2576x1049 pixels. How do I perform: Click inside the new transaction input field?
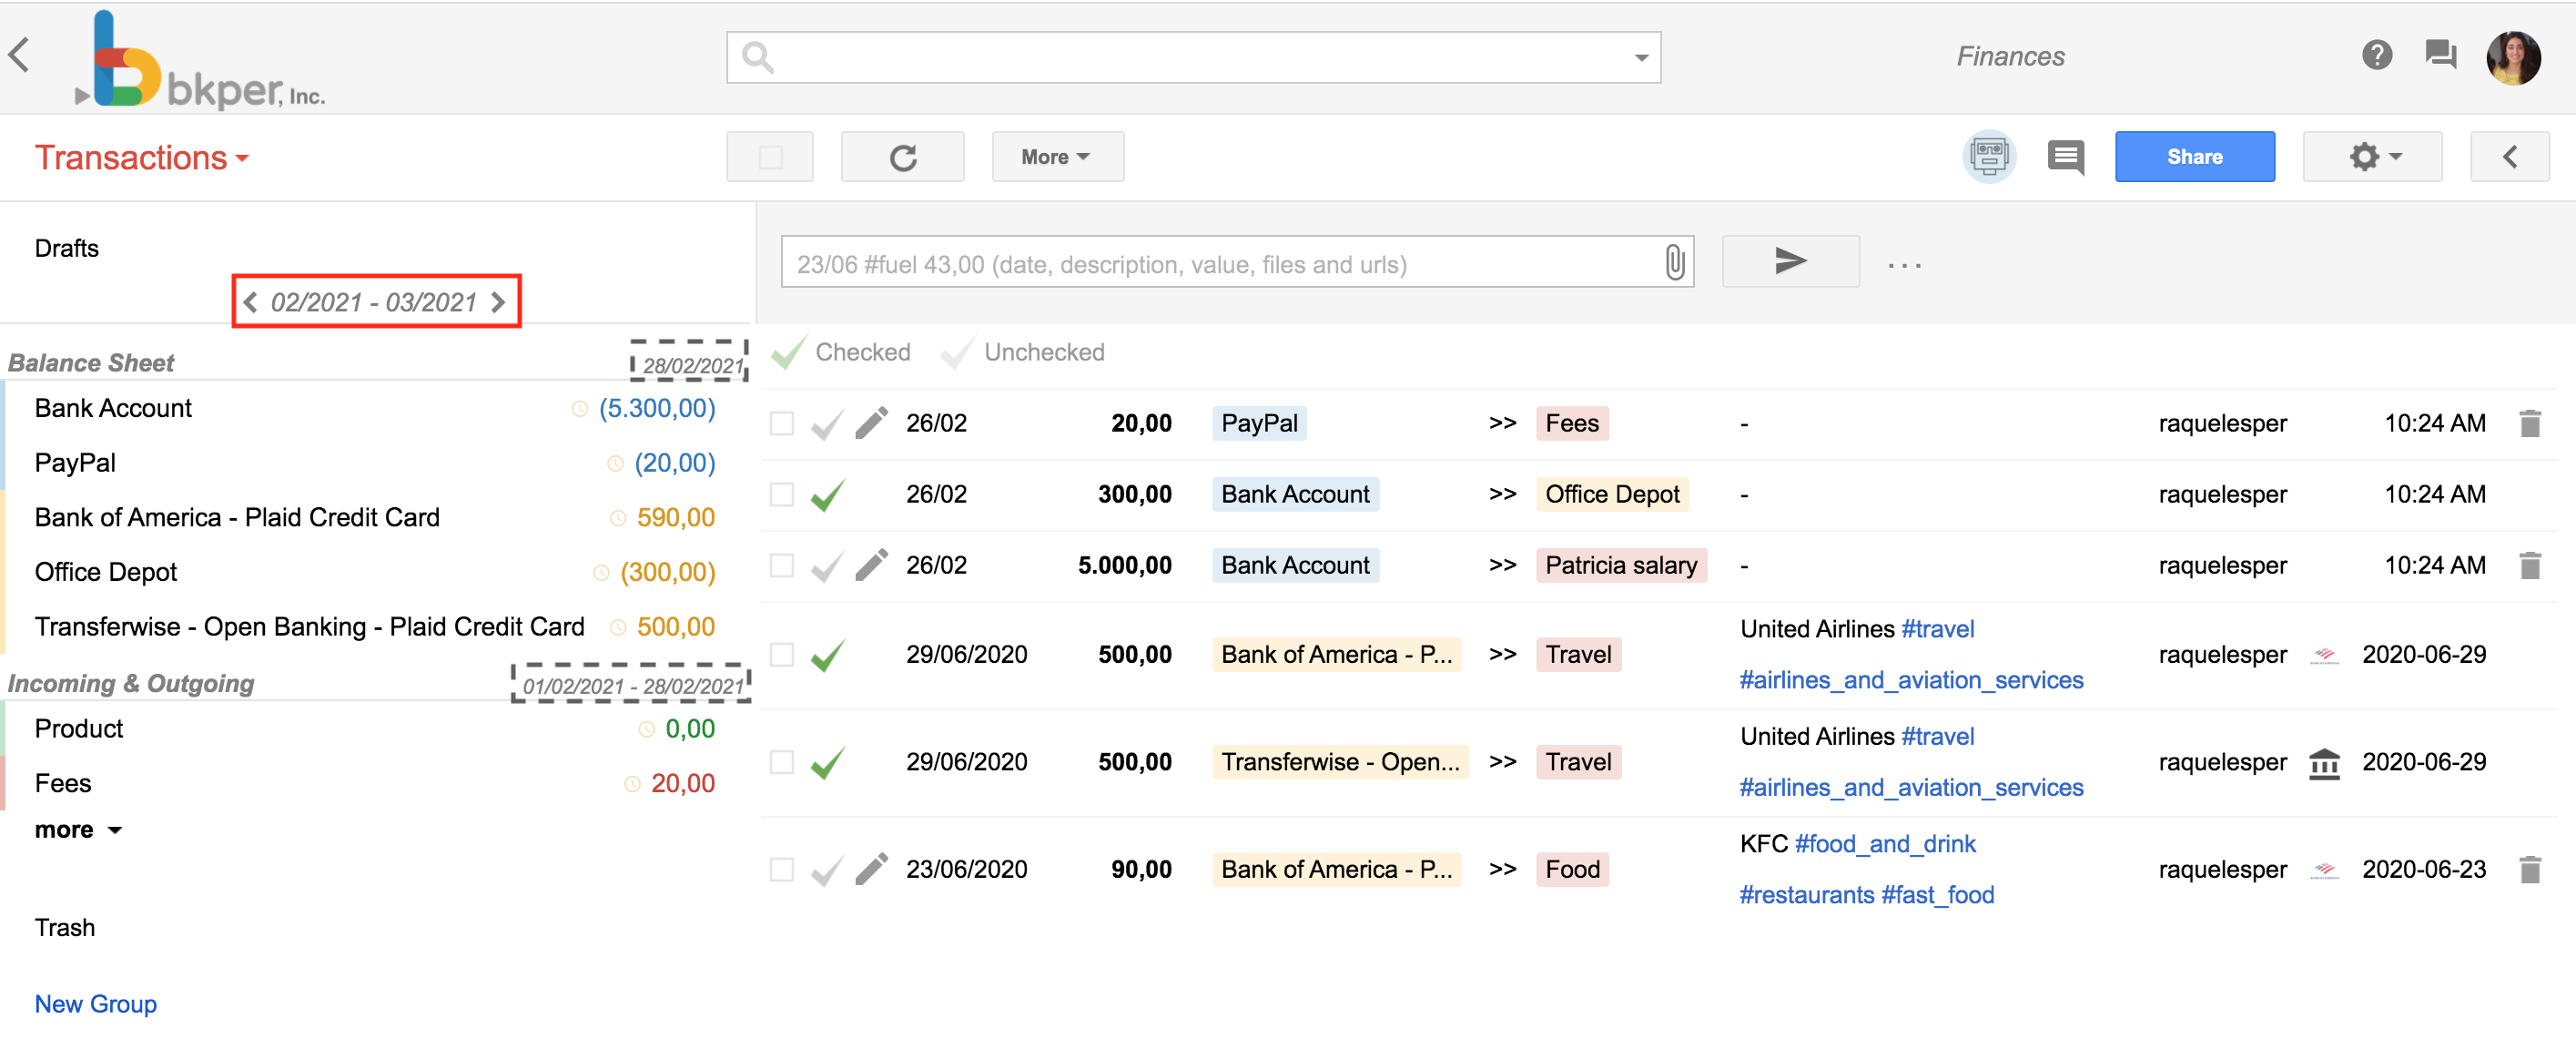tap(1200, 263)
